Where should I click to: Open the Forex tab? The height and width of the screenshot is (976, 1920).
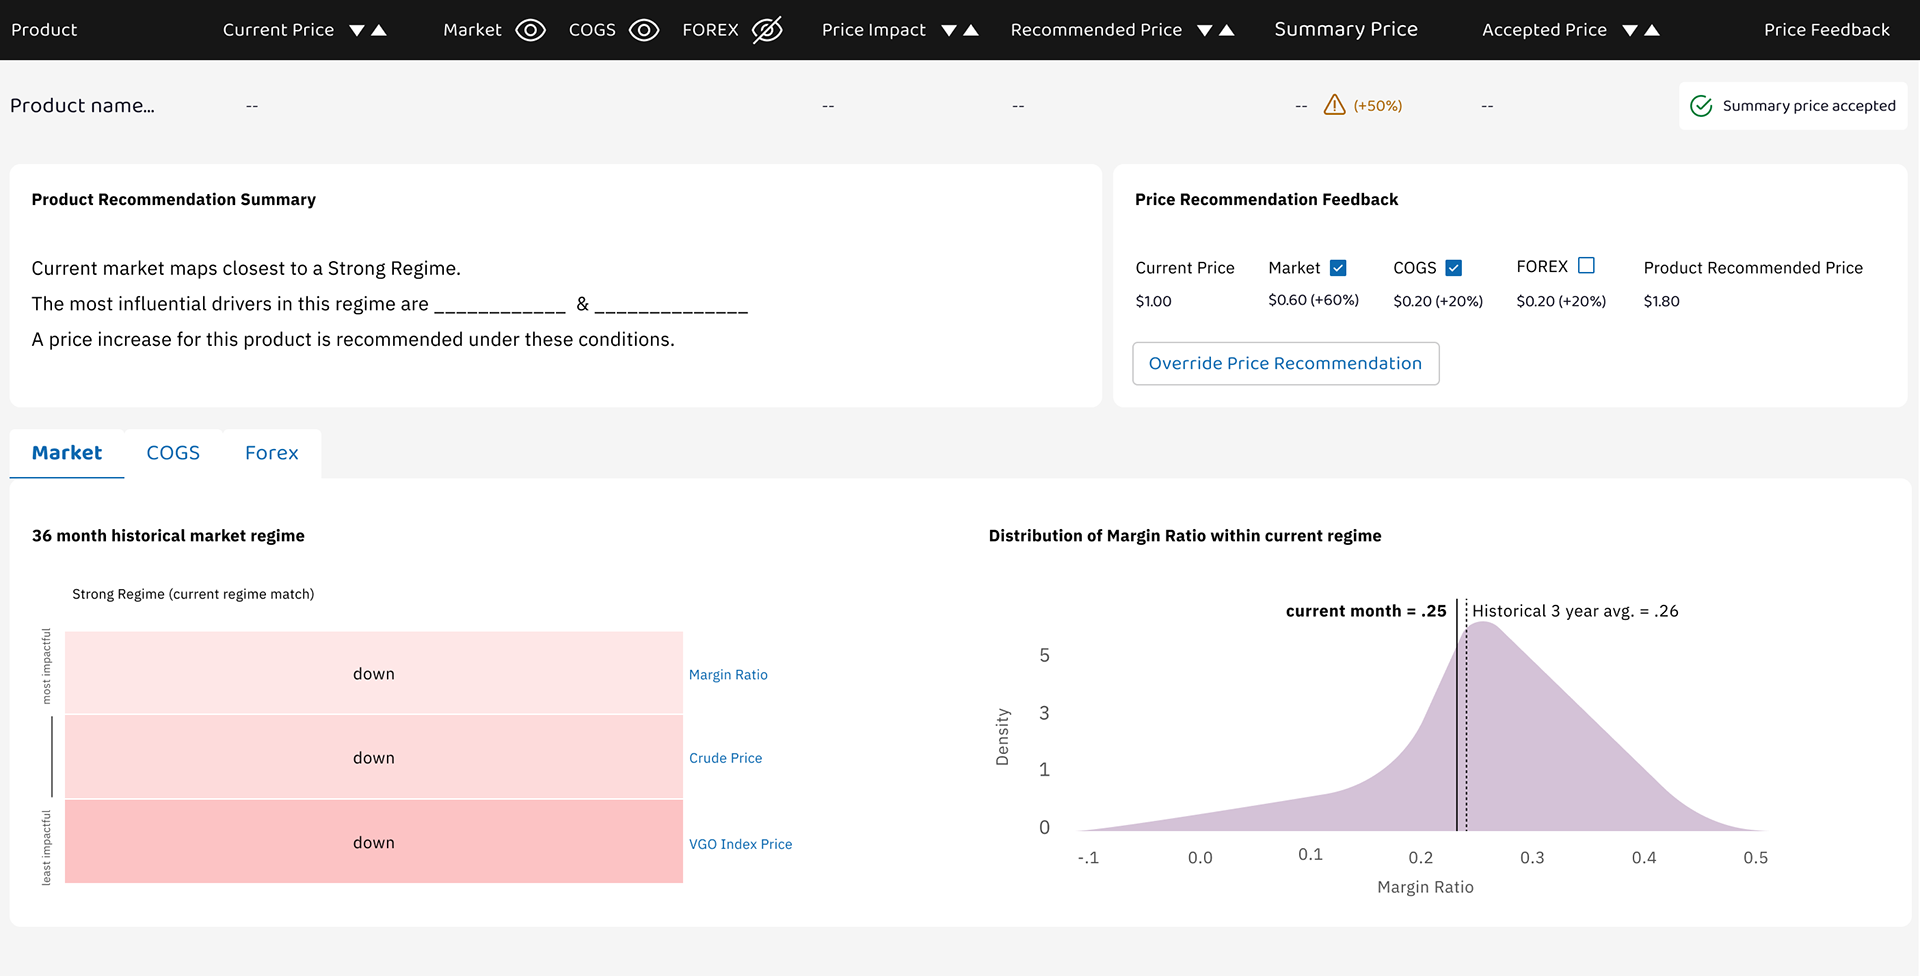(271, 453)
